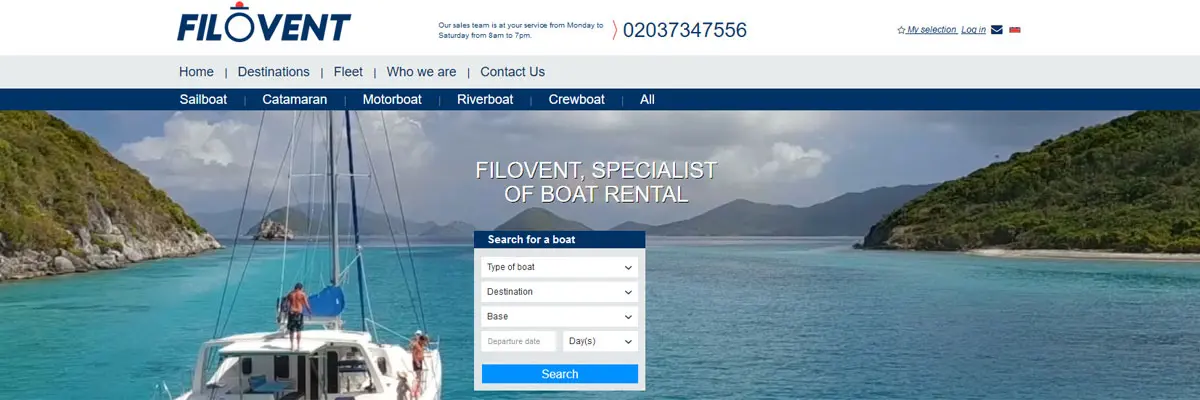The width and height of the screenshot is (1200, 400).
Task: Go to the Destinations menu
Action: (x=274, y=72)
